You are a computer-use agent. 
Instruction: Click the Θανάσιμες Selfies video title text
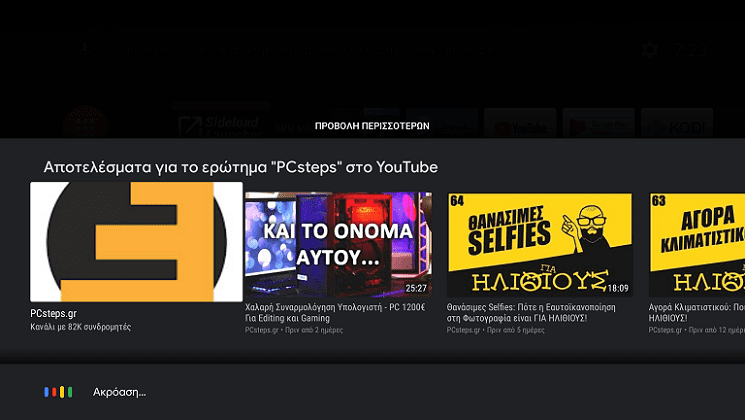[x=531, y=313]
